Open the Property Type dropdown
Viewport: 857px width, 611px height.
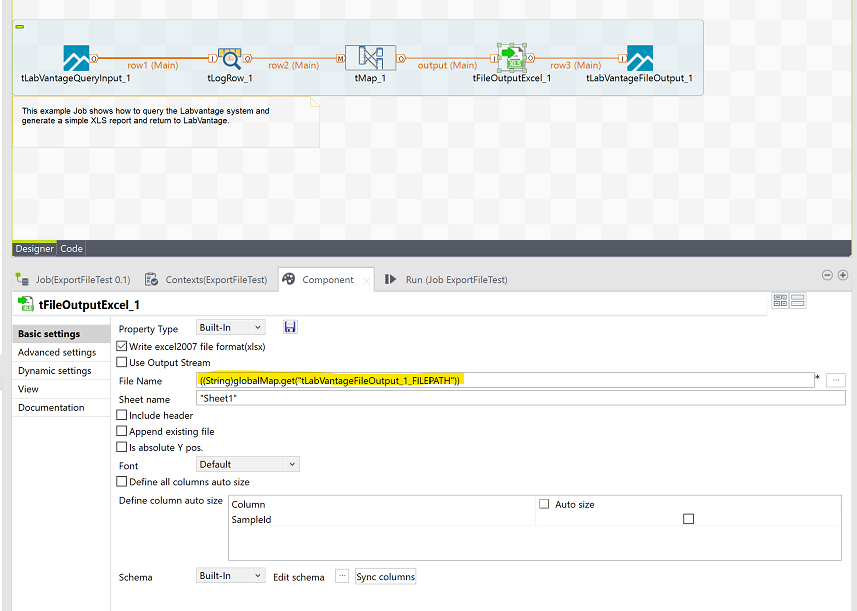click(231, 327)
